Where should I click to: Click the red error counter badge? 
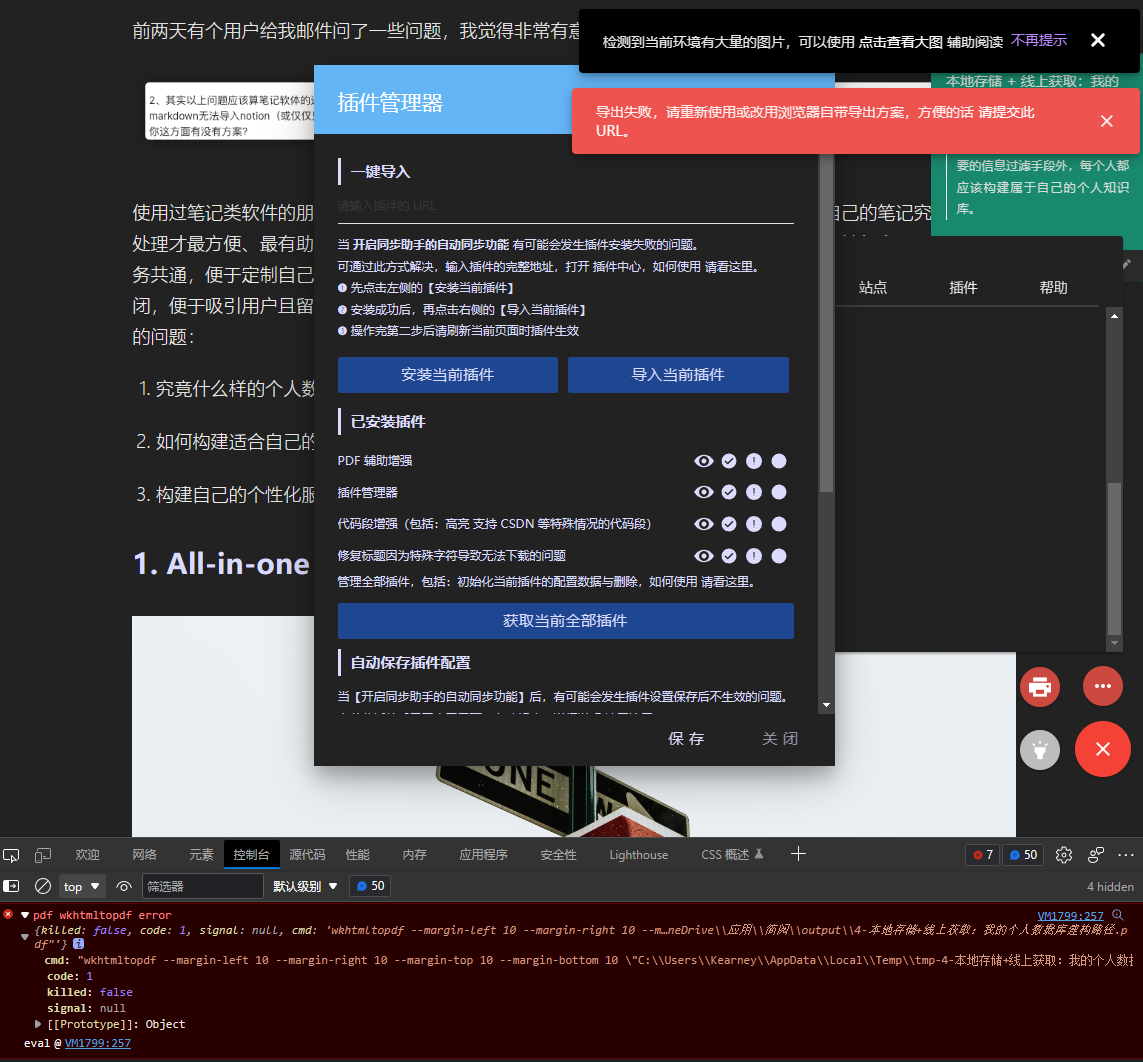tap(982, 854)
